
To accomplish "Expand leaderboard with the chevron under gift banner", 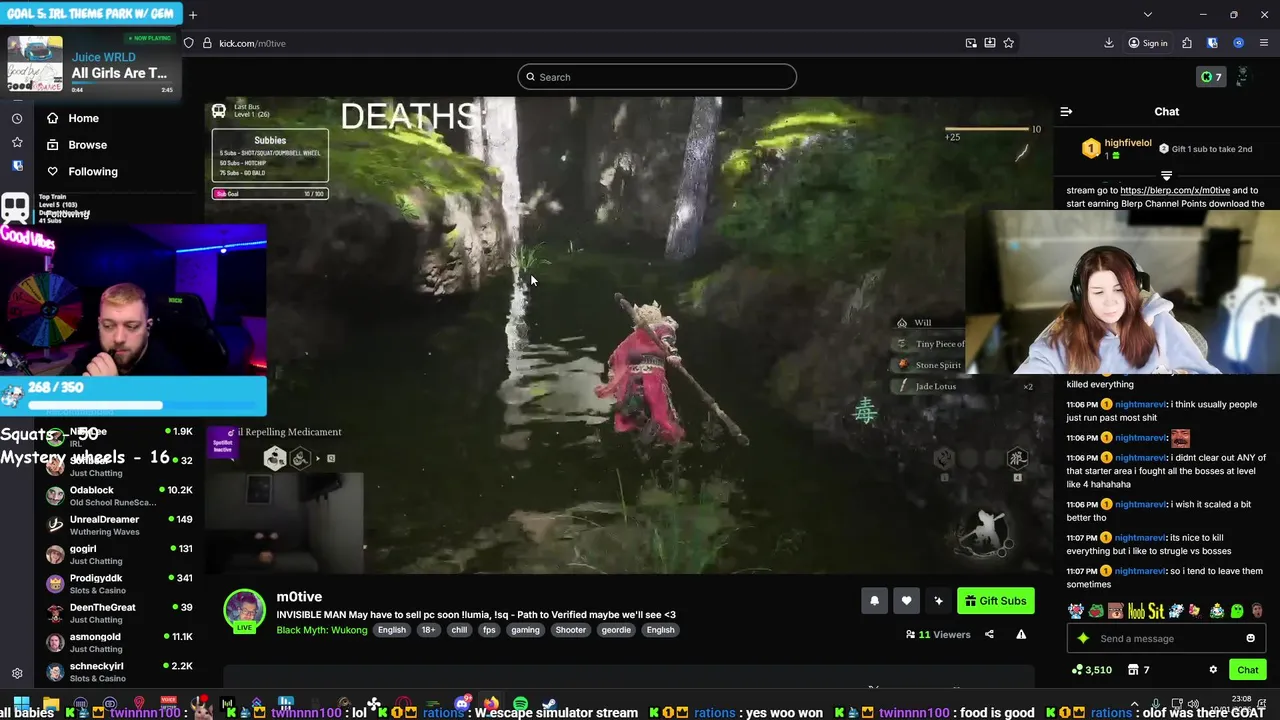I will tap(1166, 176).
